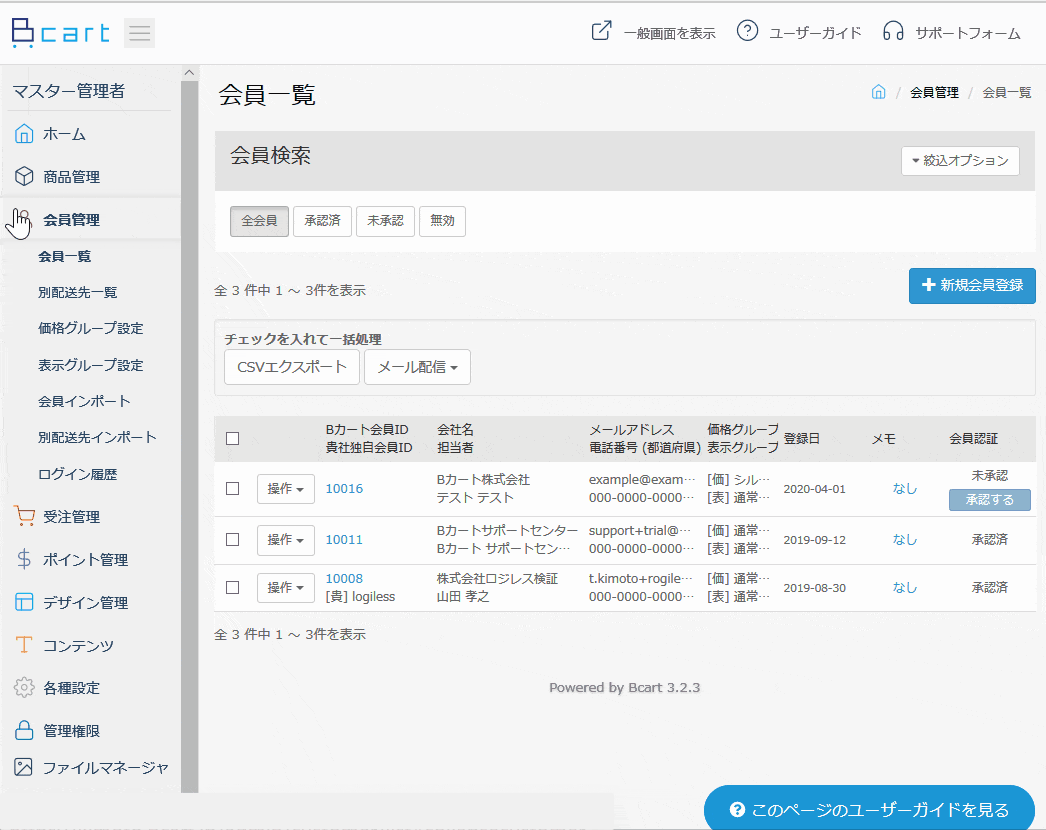Open the 絞込オプション dropdown

[x=960, y=161]
